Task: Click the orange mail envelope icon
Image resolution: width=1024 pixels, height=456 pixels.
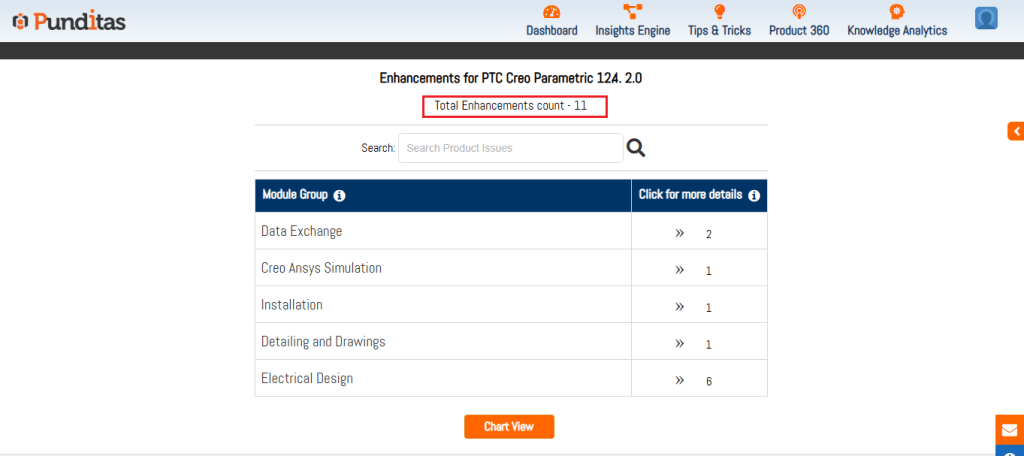Action: coord(1009,430)
